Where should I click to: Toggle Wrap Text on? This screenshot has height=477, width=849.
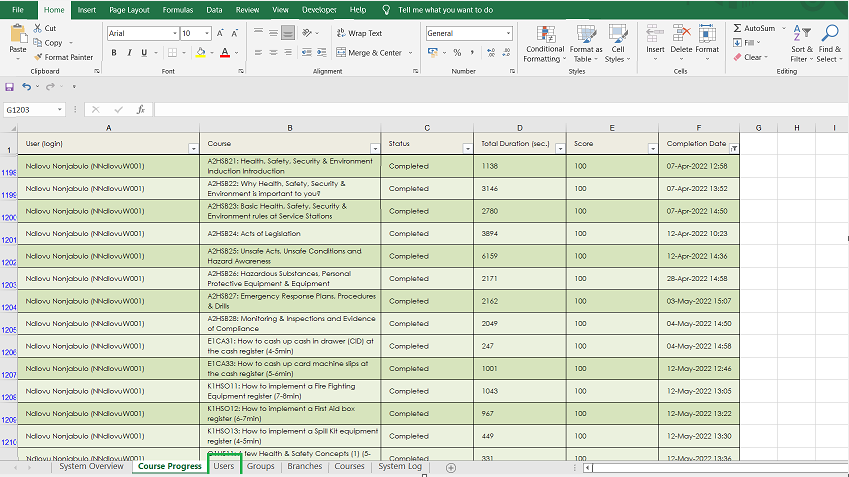click(359, 33)
